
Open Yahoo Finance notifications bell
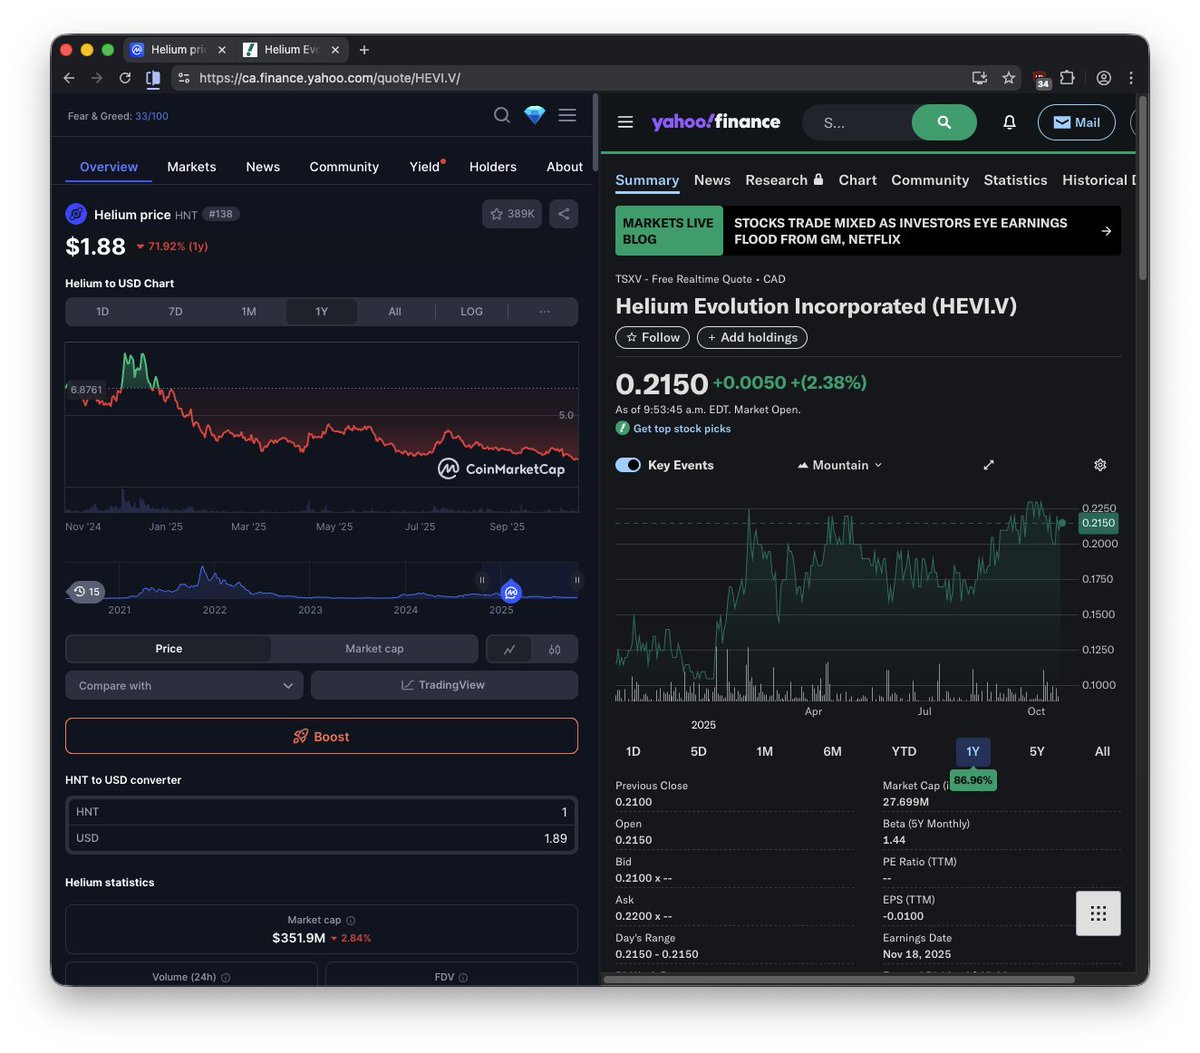(x=1009, y=122)
